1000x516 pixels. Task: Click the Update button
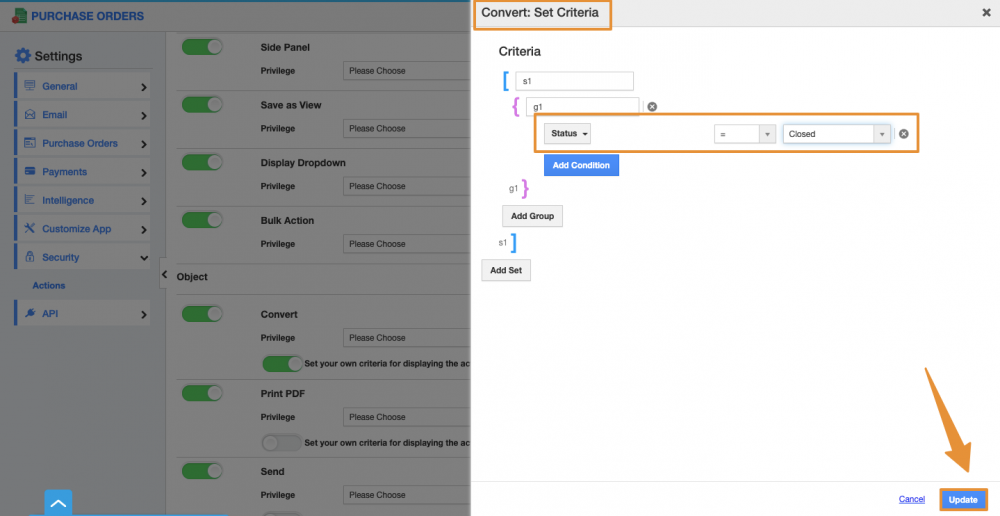click(963, 499)
